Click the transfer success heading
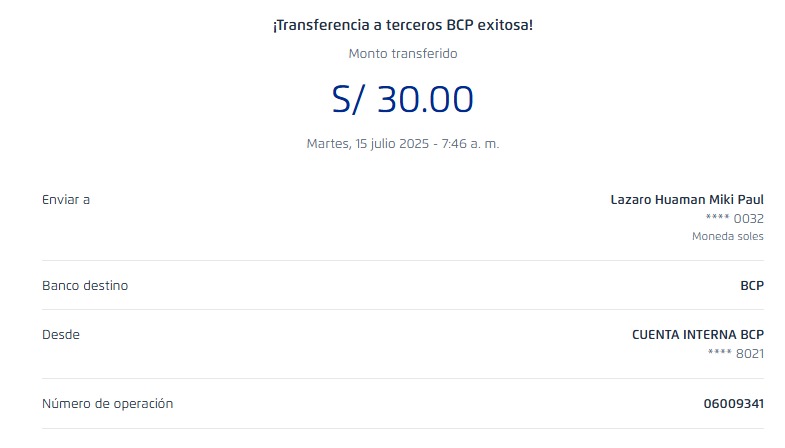785x448 pixels. coord(402,24)
